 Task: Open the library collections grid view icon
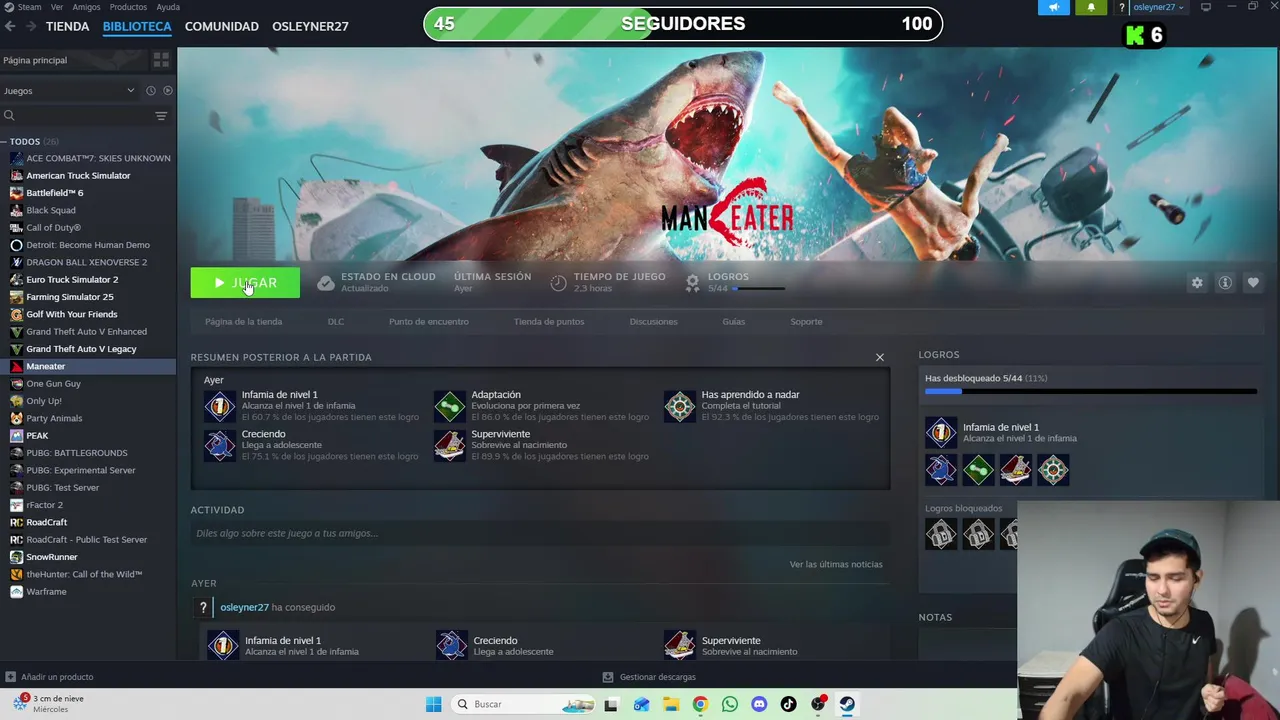[161, 60]
